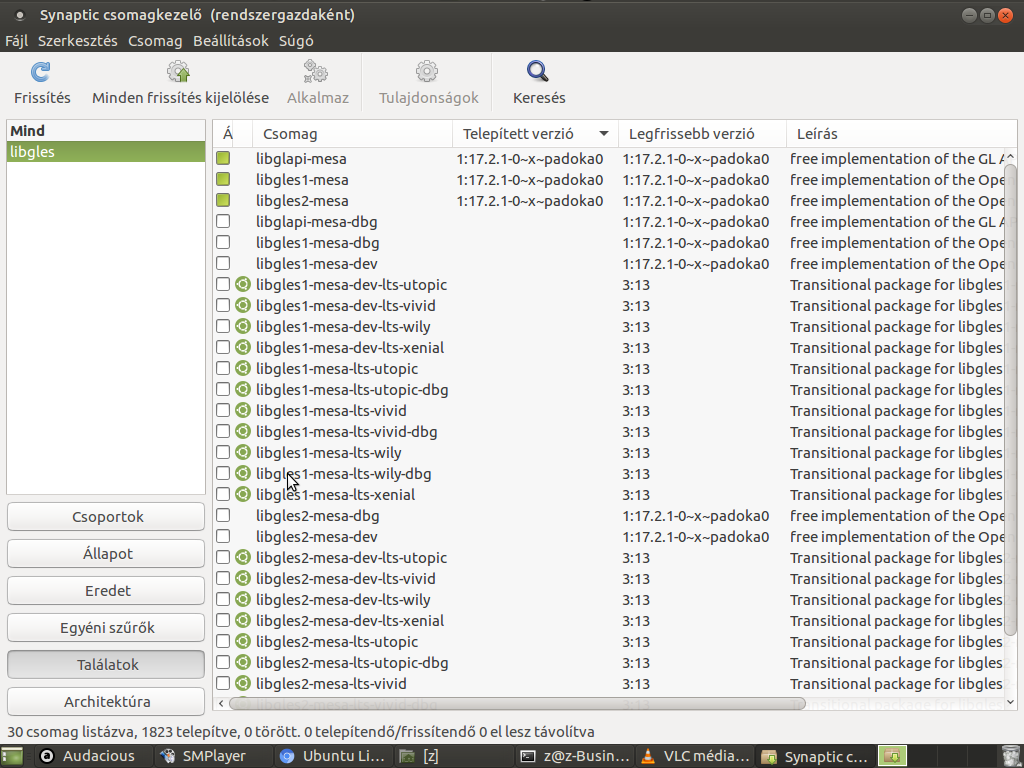Sort by Telepített verzió column arrow
Screen dimensions: 1024x768
pyautogui.click(x=603, y=134)
